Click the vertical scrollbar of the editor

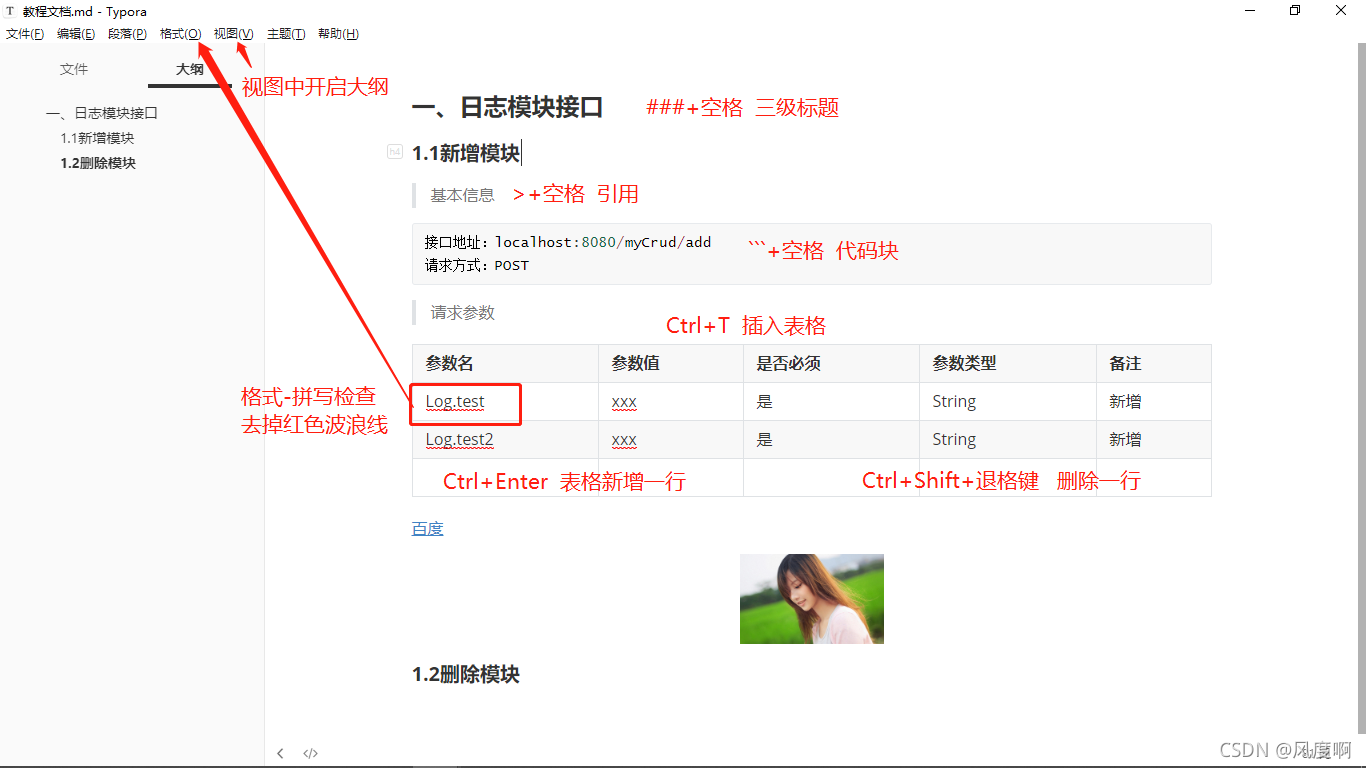tap(1361, 390)
